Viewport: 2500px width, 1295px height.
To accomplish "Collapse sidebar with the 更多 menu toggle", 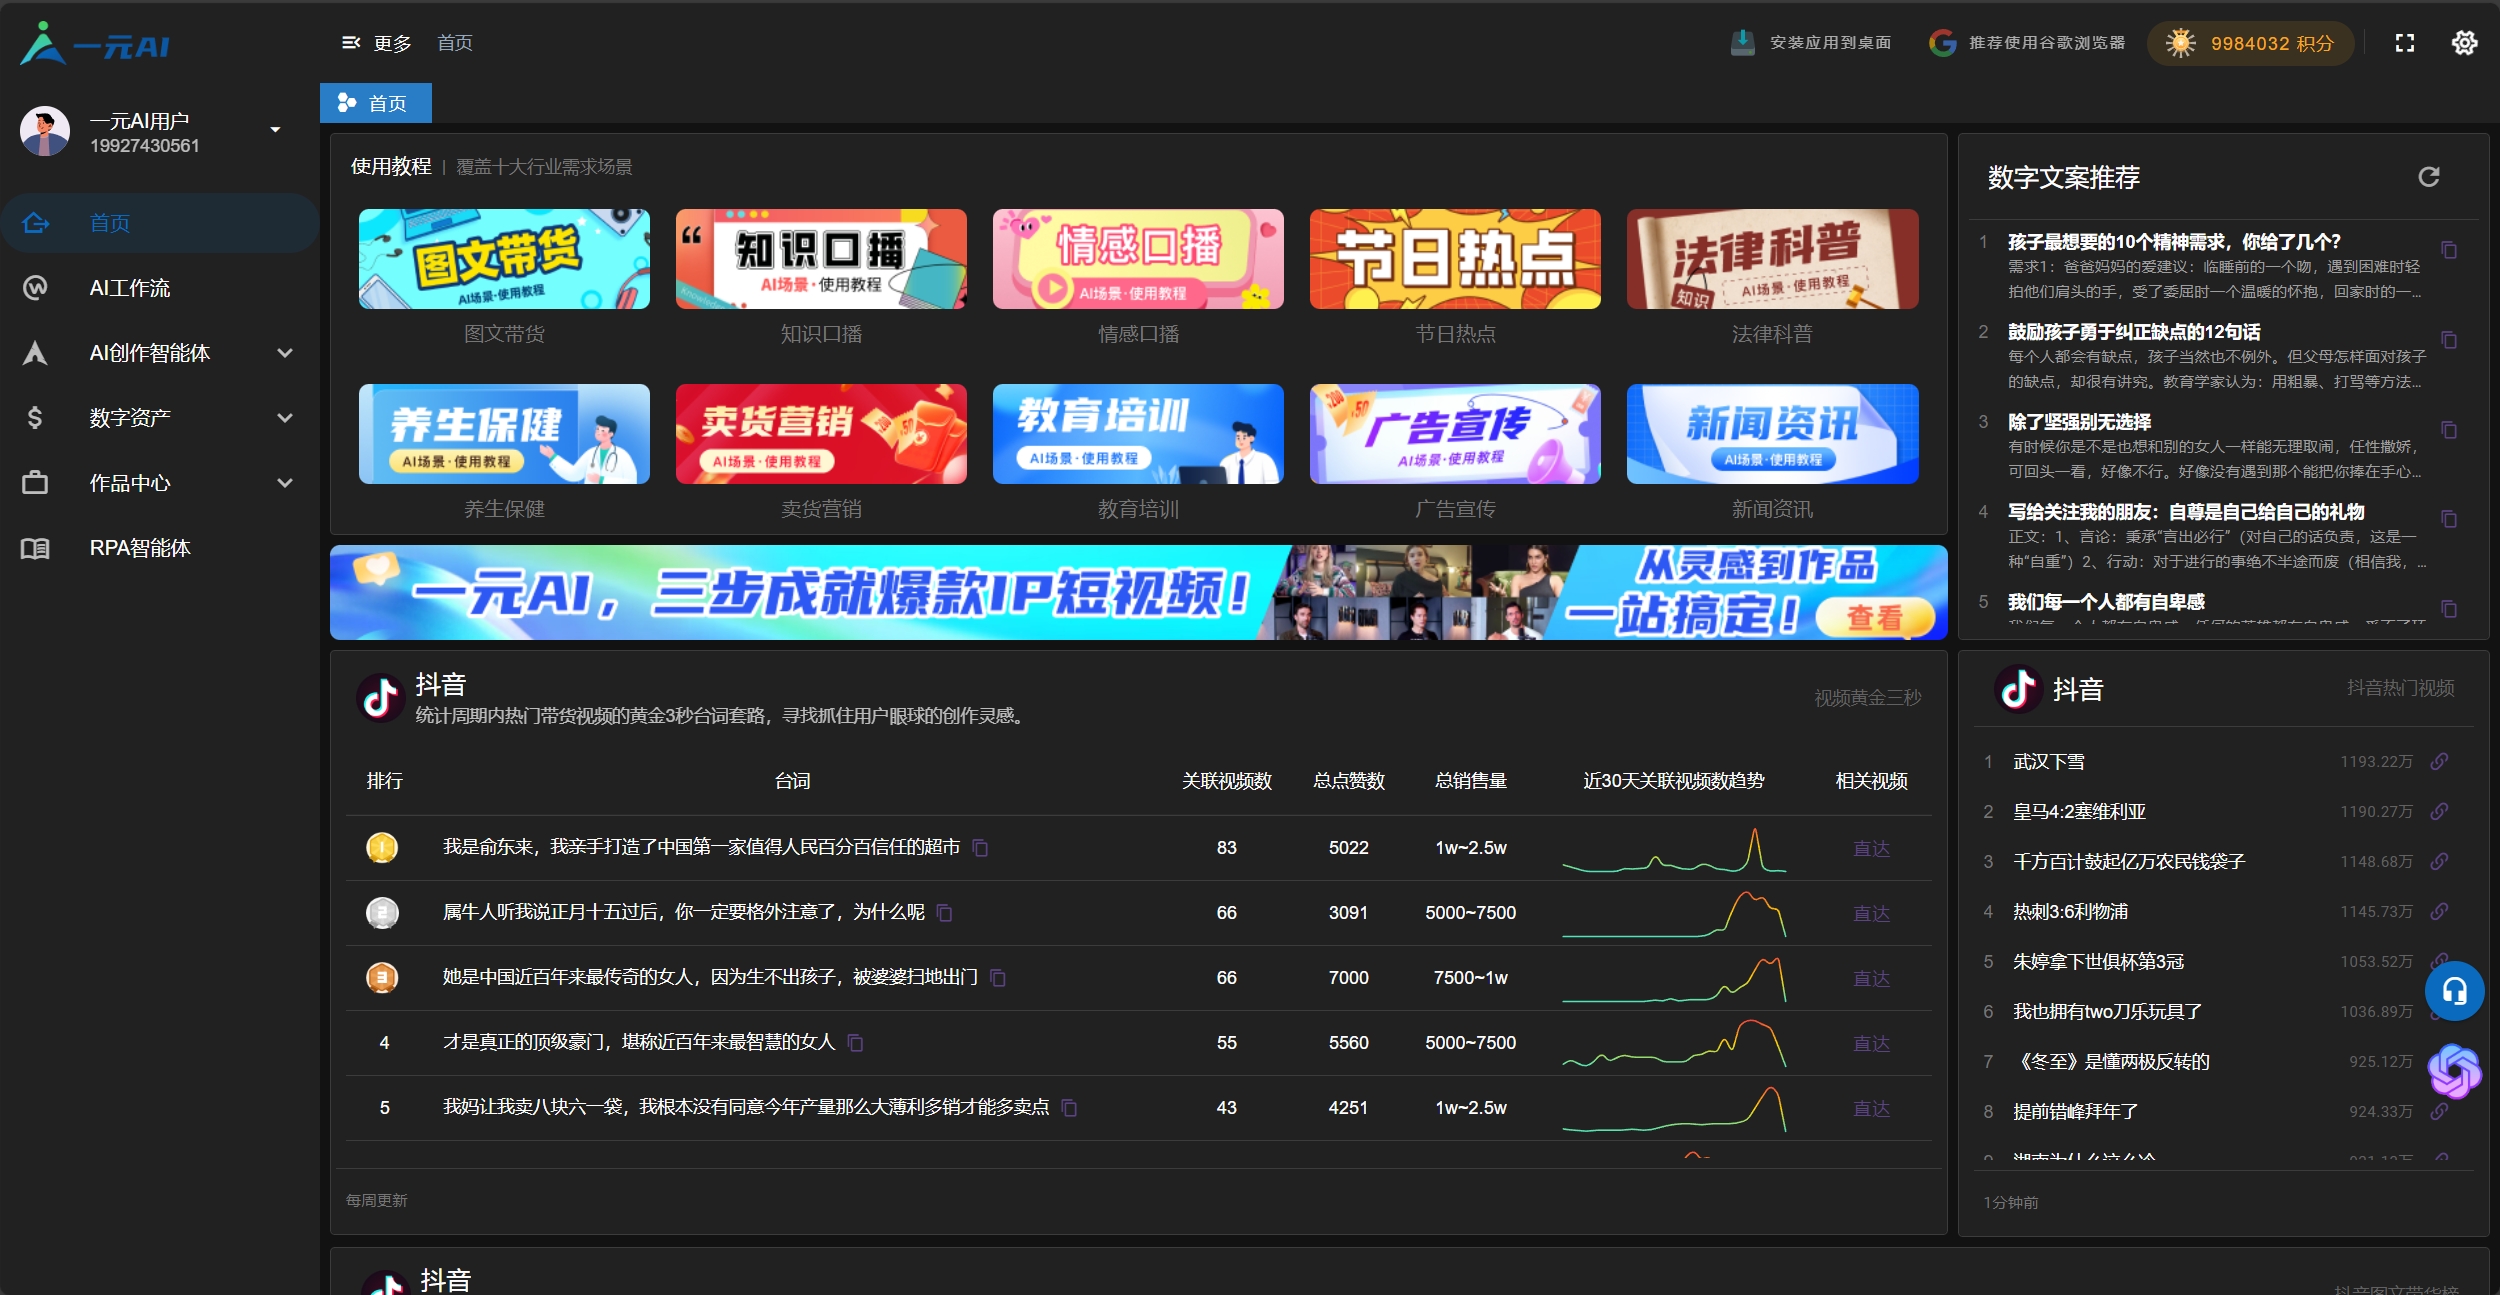I will 352,43.
